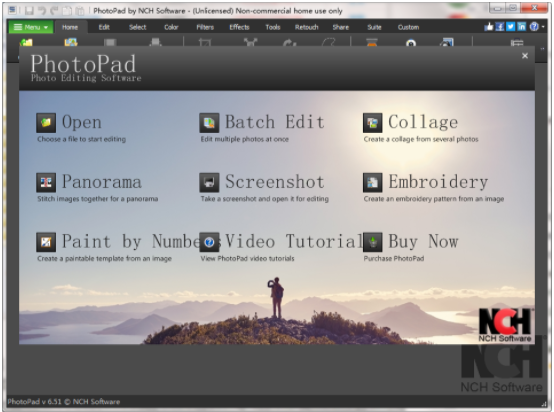Click the Panorama icon
554x412 pixels.
pyautogui.click(x=46, y=182)
